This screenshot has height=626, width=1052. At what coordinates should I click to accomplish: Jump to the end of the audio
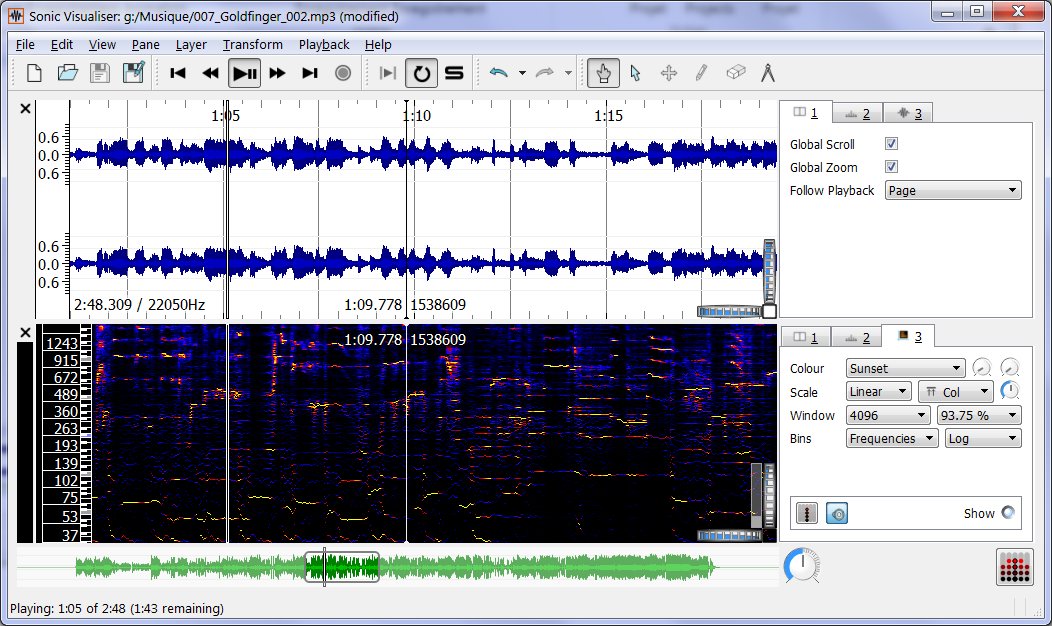[310, 72]
